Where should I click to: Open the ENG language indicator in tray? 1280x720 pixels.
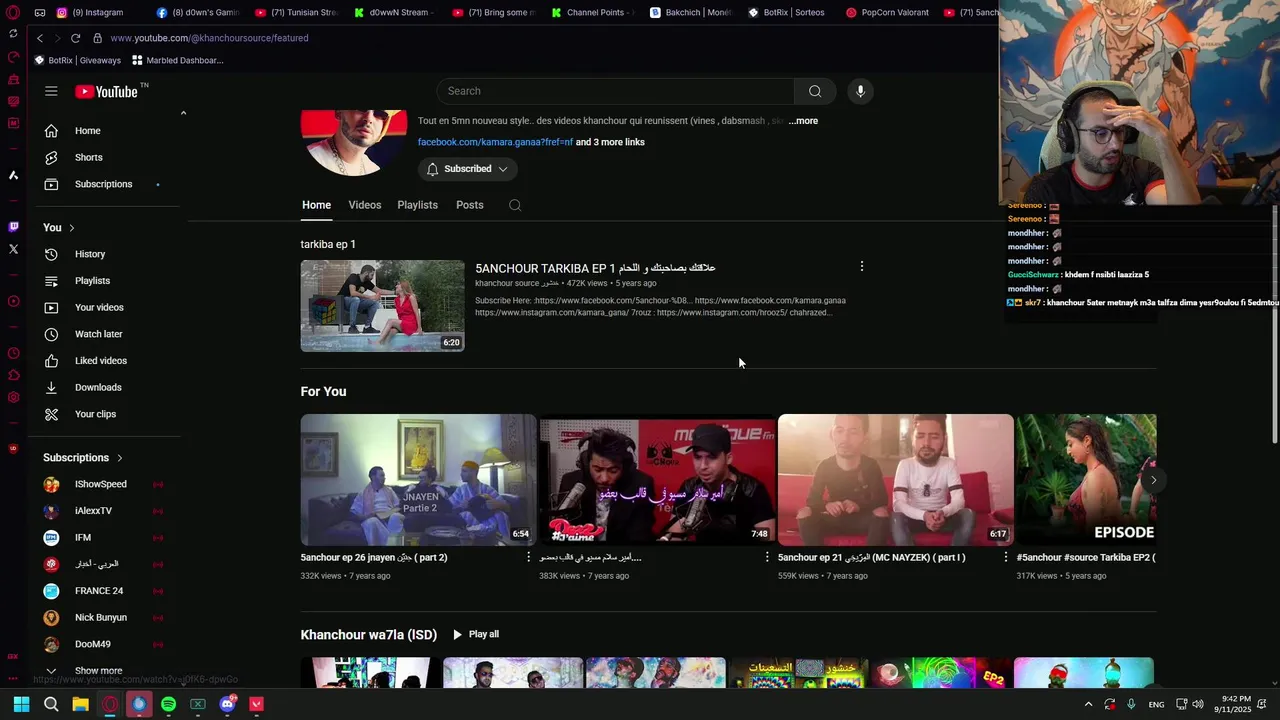[1156, 704]
